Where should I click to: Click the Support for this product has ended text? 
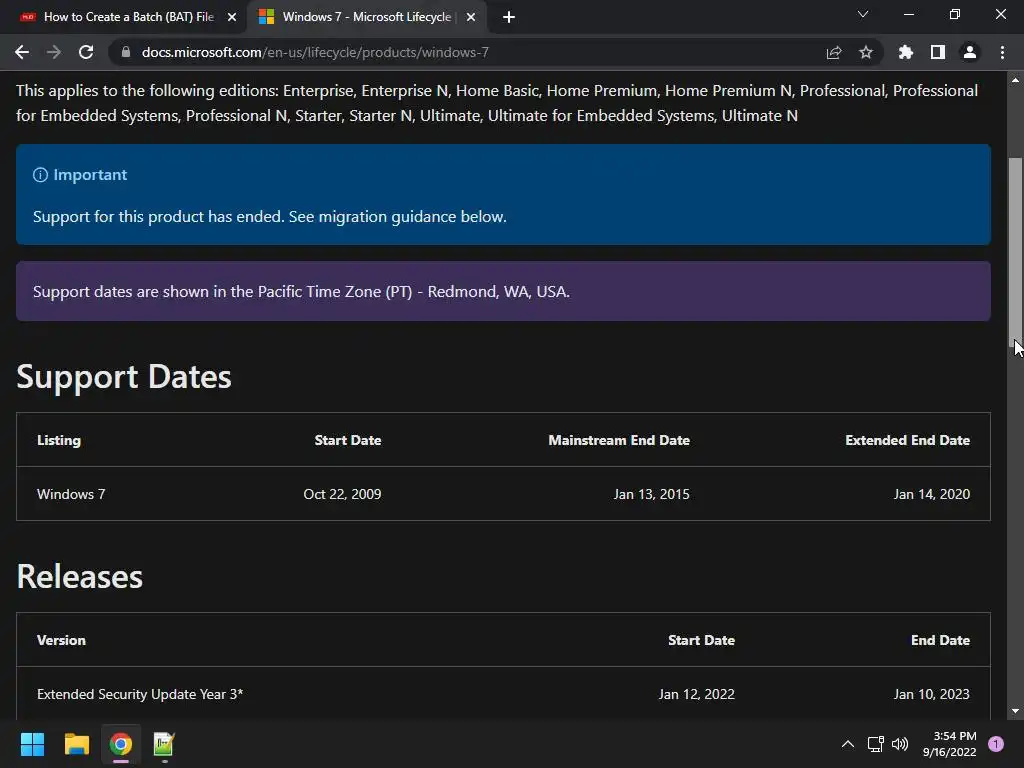(x=270, y=217)
